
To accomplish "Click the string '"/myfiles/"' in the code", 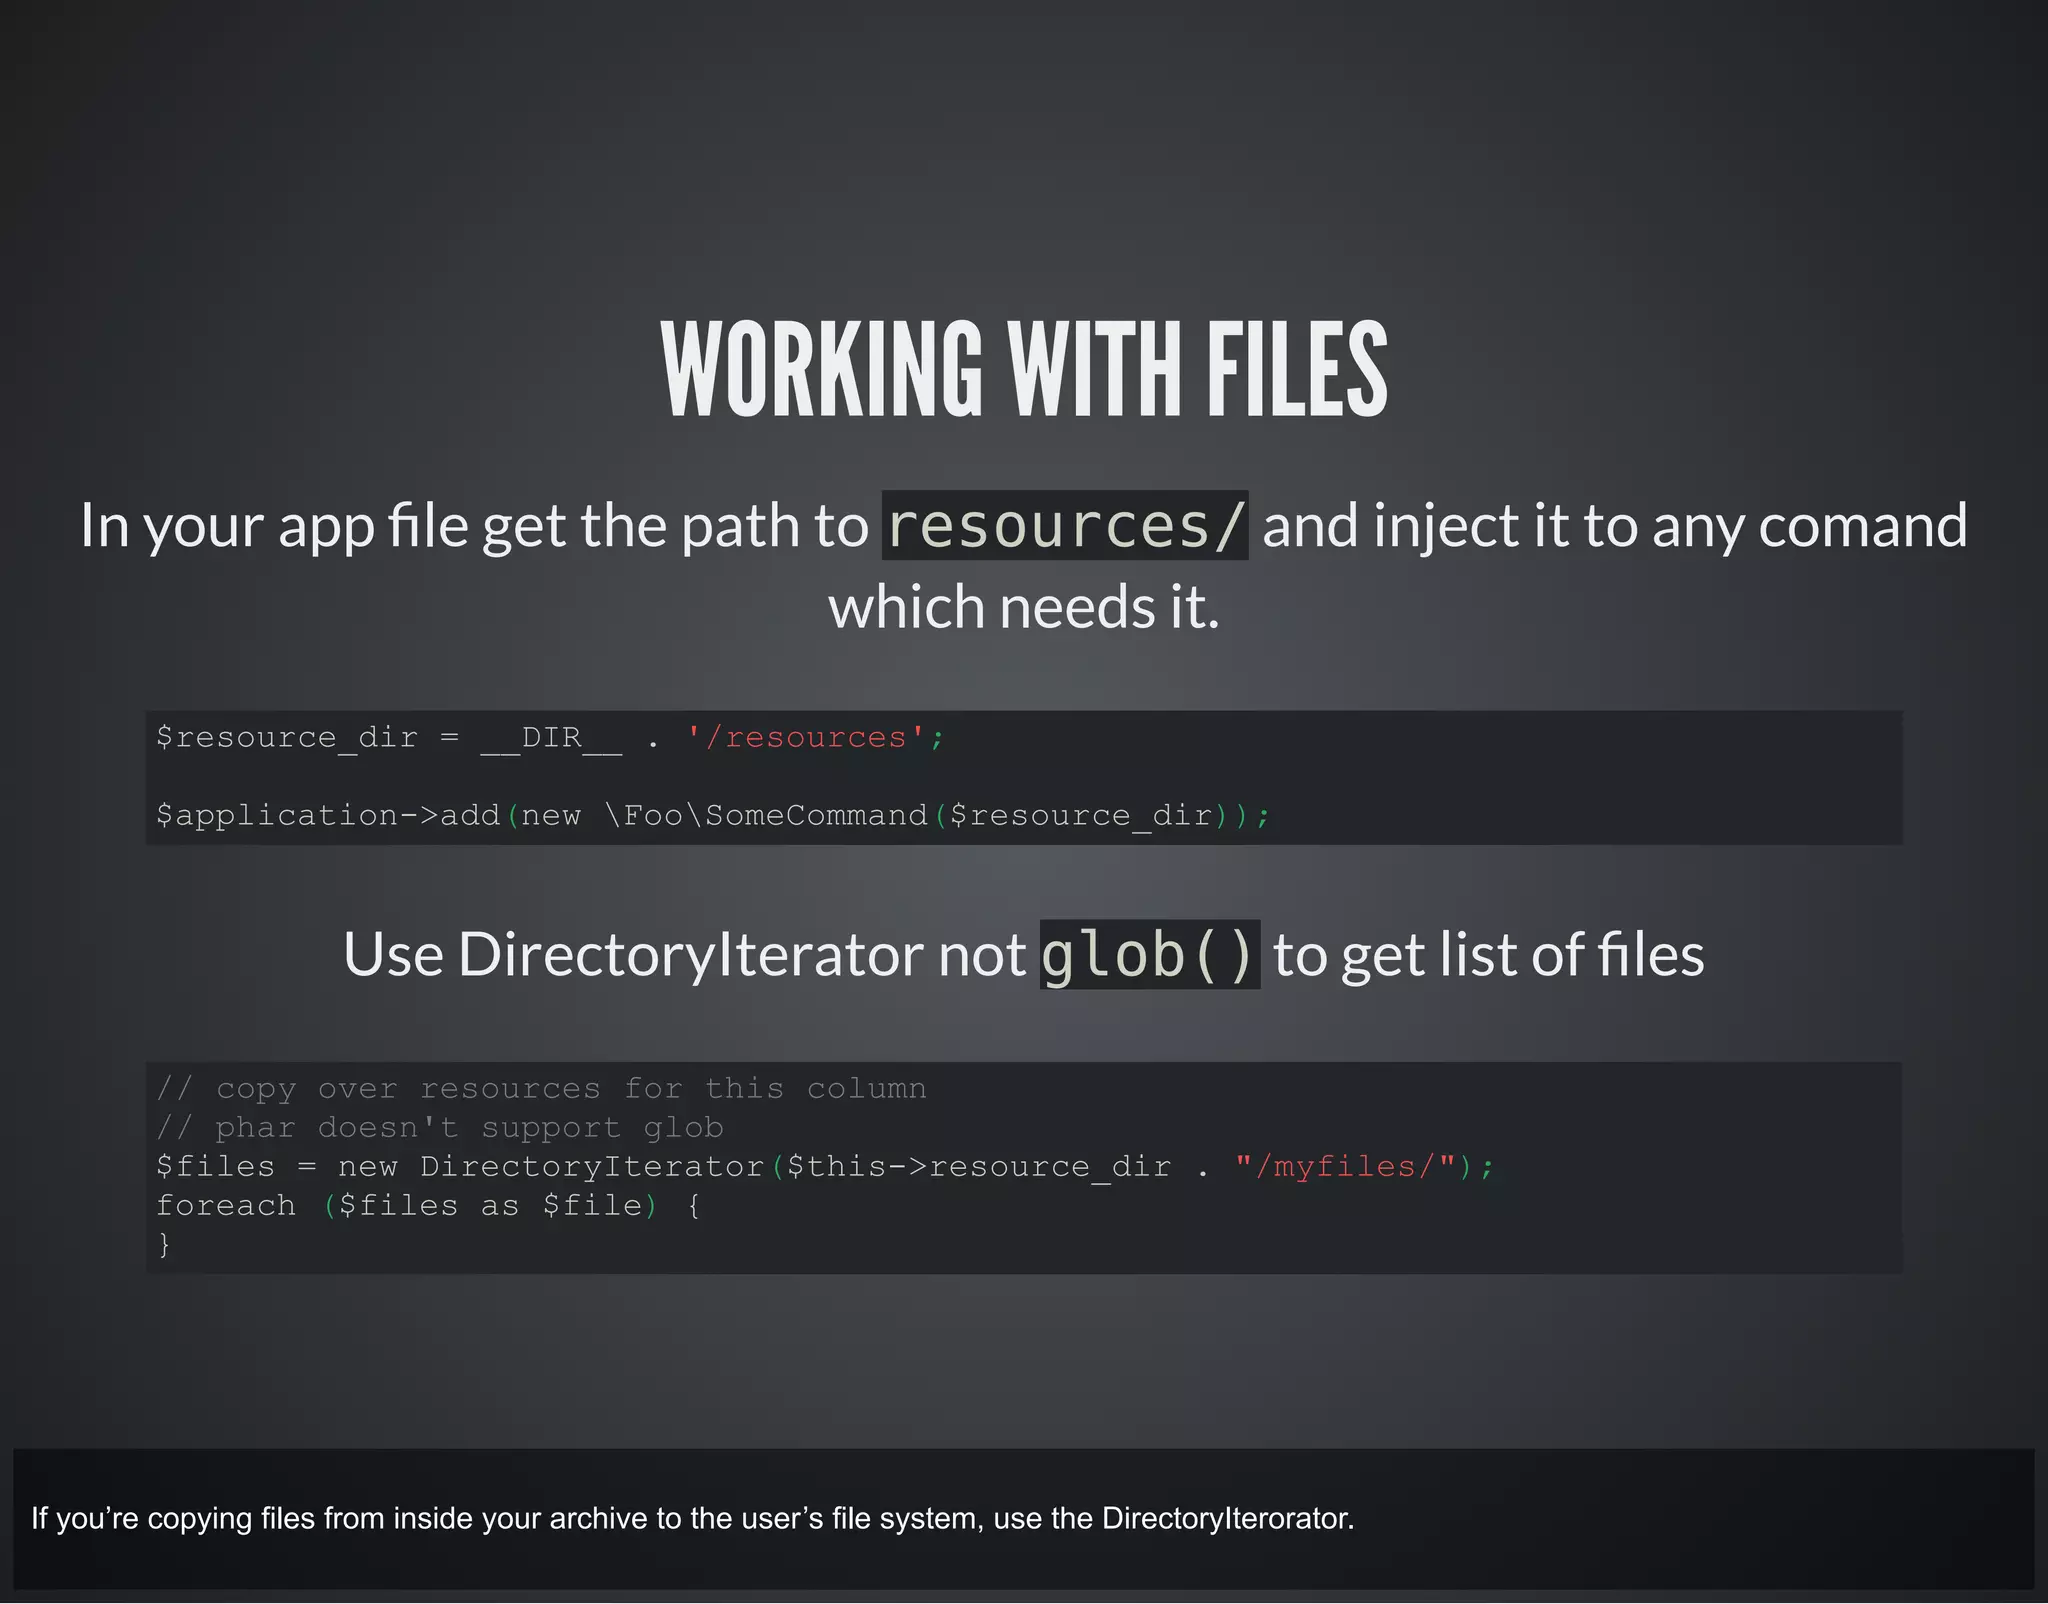I will (x=1345, y=1167).
